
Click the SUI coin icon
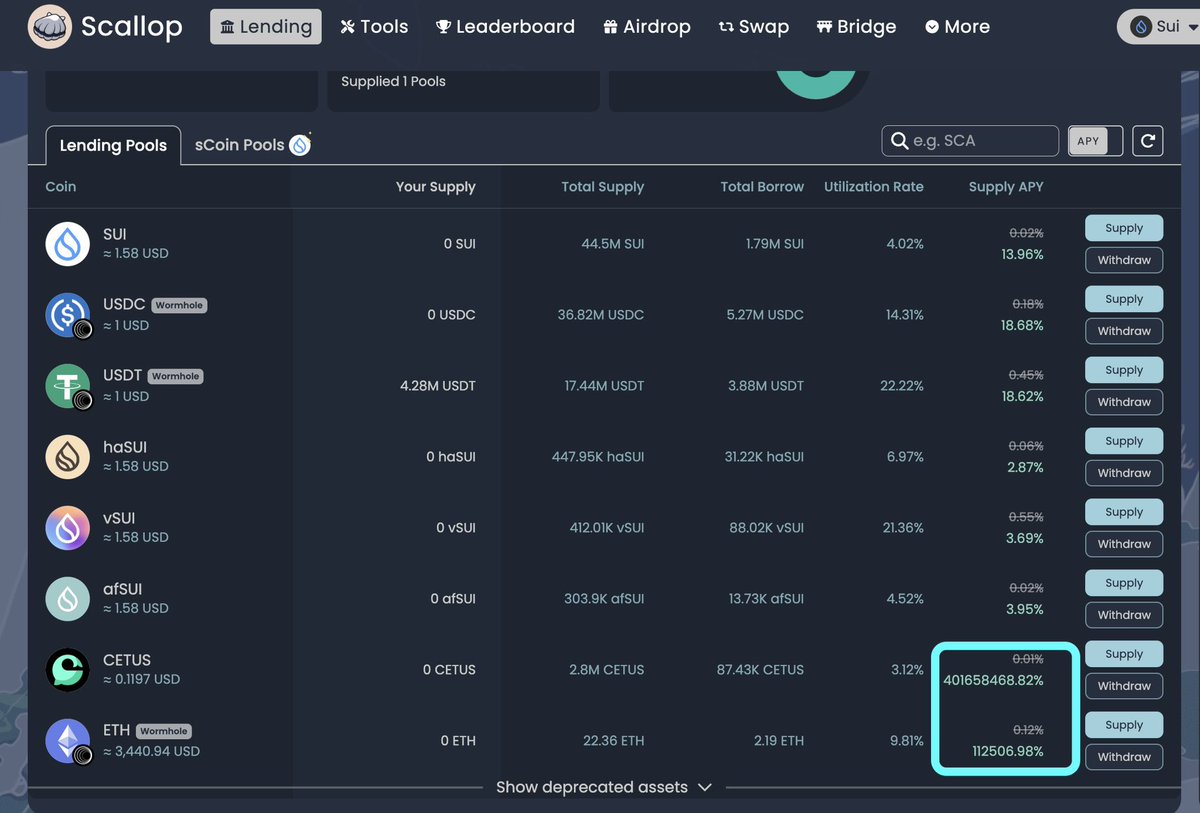coord(67,244)
